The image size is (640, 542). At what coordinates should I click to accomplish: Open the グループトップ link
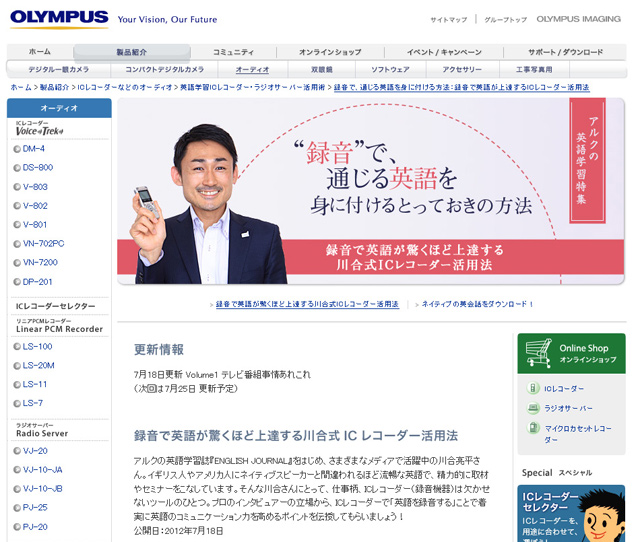tap(505, 20)
